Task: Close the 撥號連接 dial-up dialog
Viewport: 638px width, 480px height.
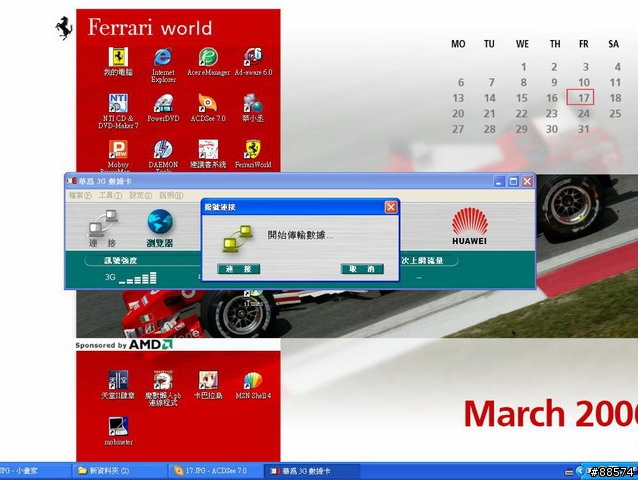Action: click(391, 207)
